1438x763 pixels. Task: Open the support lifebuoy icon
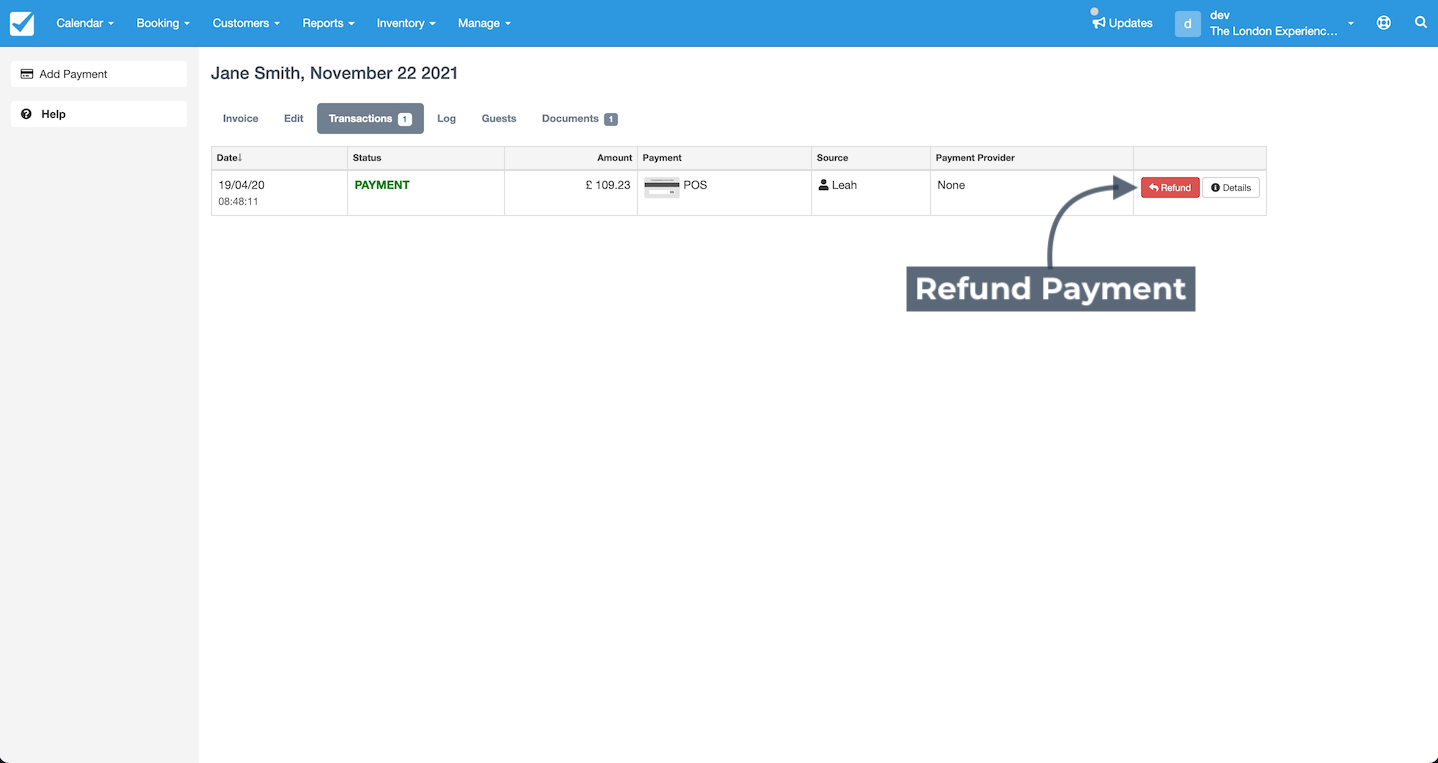1384,22
